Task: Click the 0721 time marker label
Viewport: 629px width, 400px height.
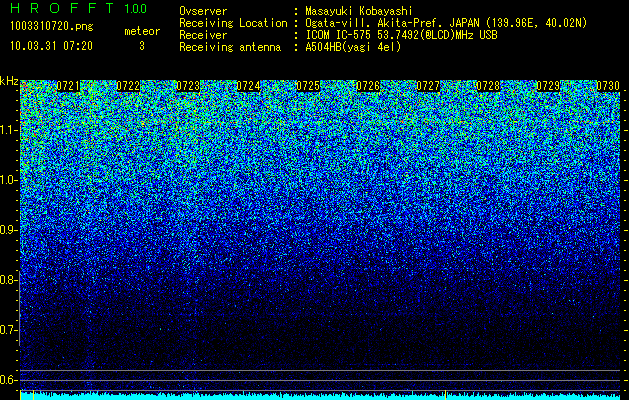Action: coord(68,86)
